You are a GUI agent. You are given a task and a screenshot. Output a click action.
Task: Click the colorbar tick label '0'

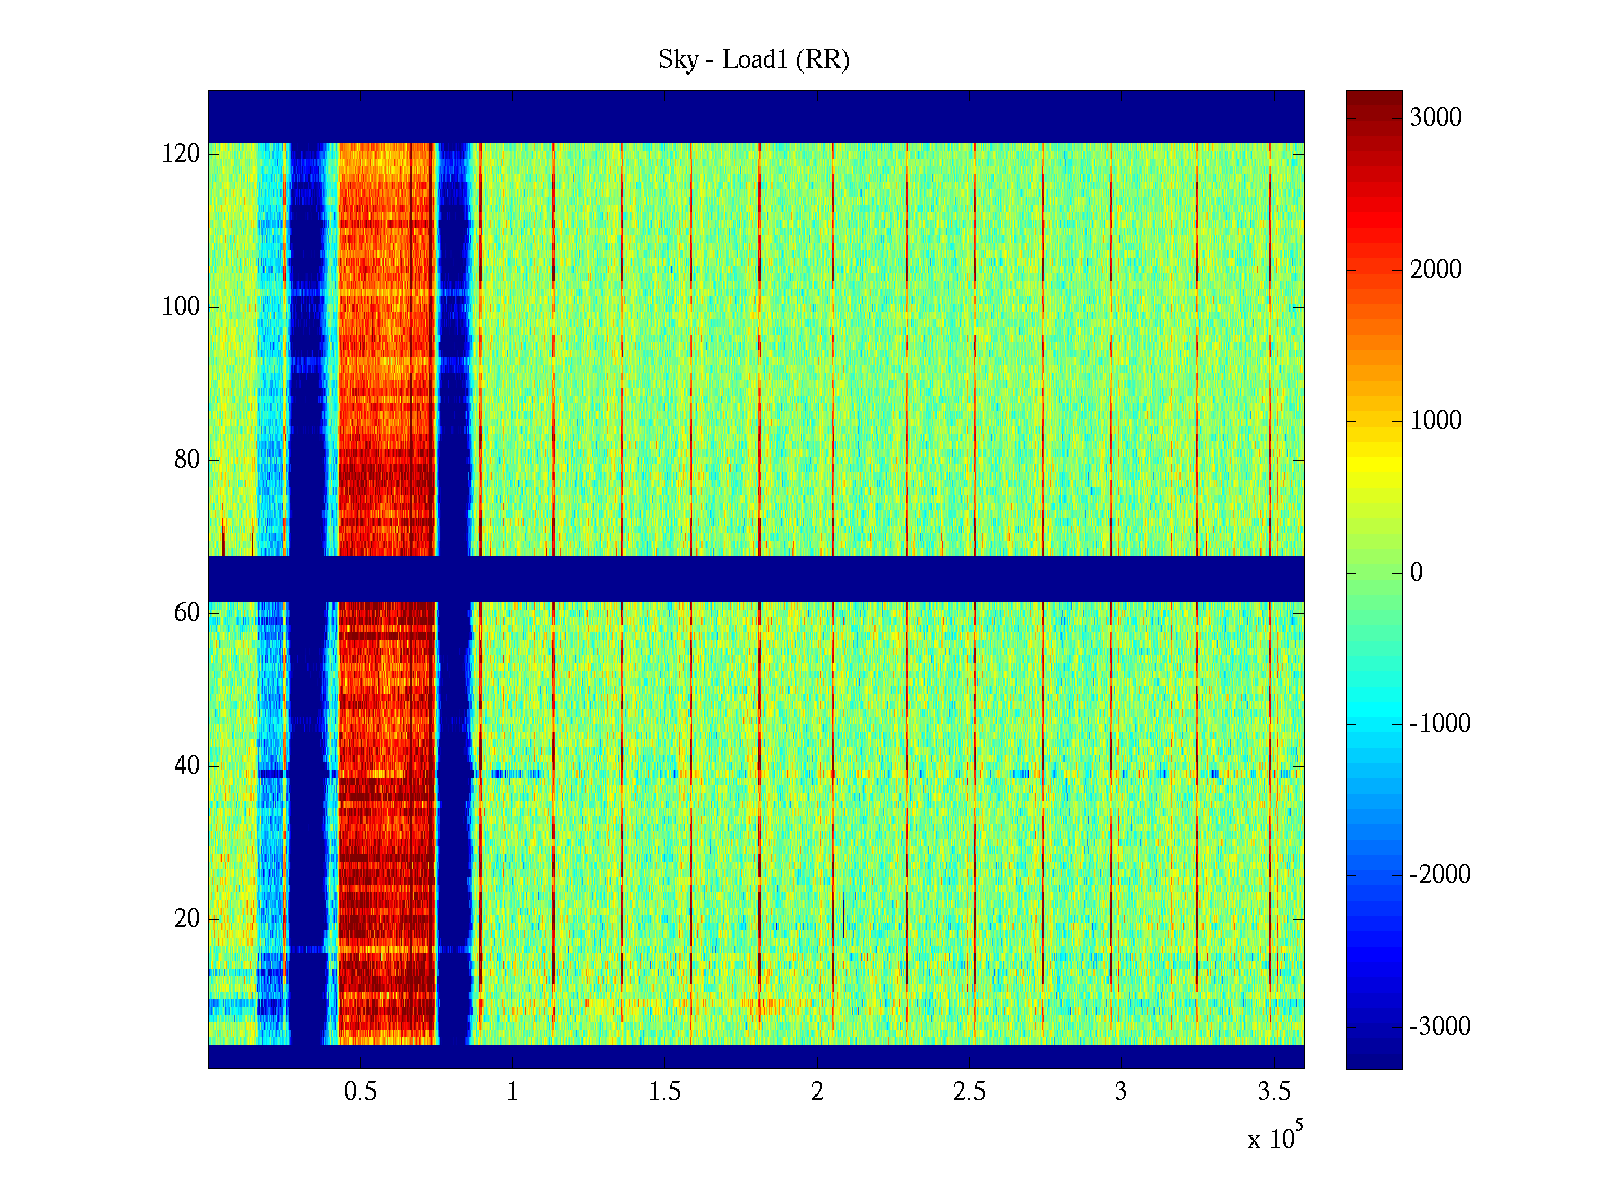pyautogui.click(x=1416, y=573)
